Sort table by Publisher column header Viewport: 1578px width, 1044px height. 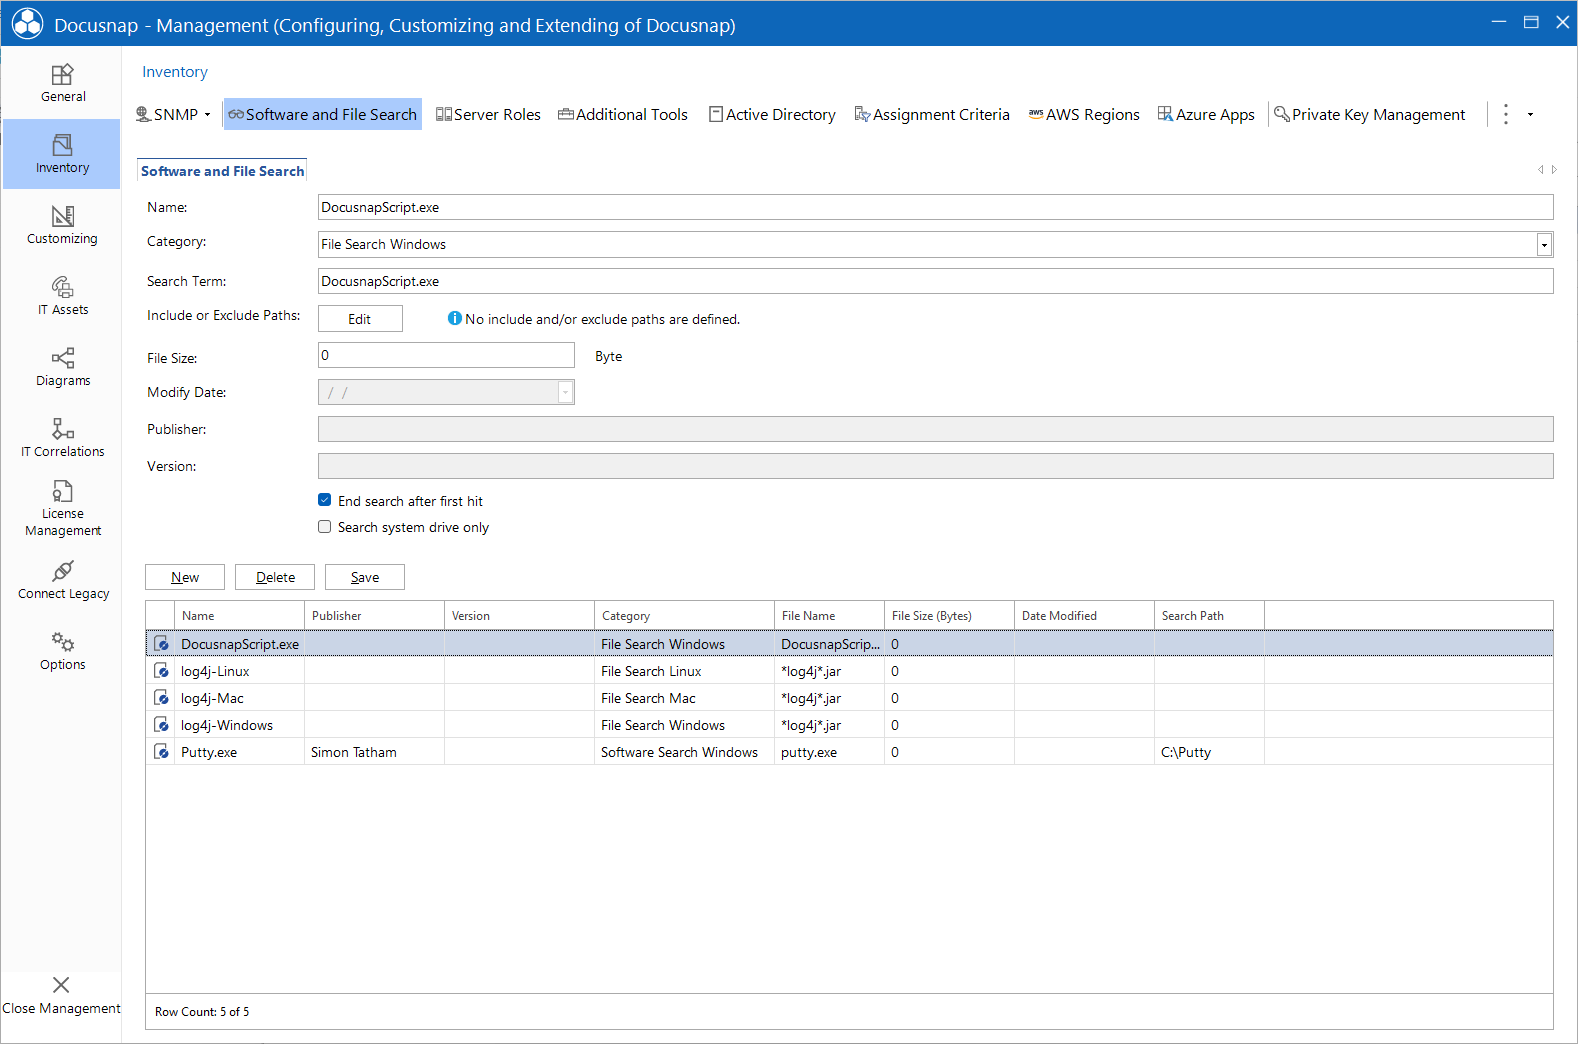[x=374, y=616]
